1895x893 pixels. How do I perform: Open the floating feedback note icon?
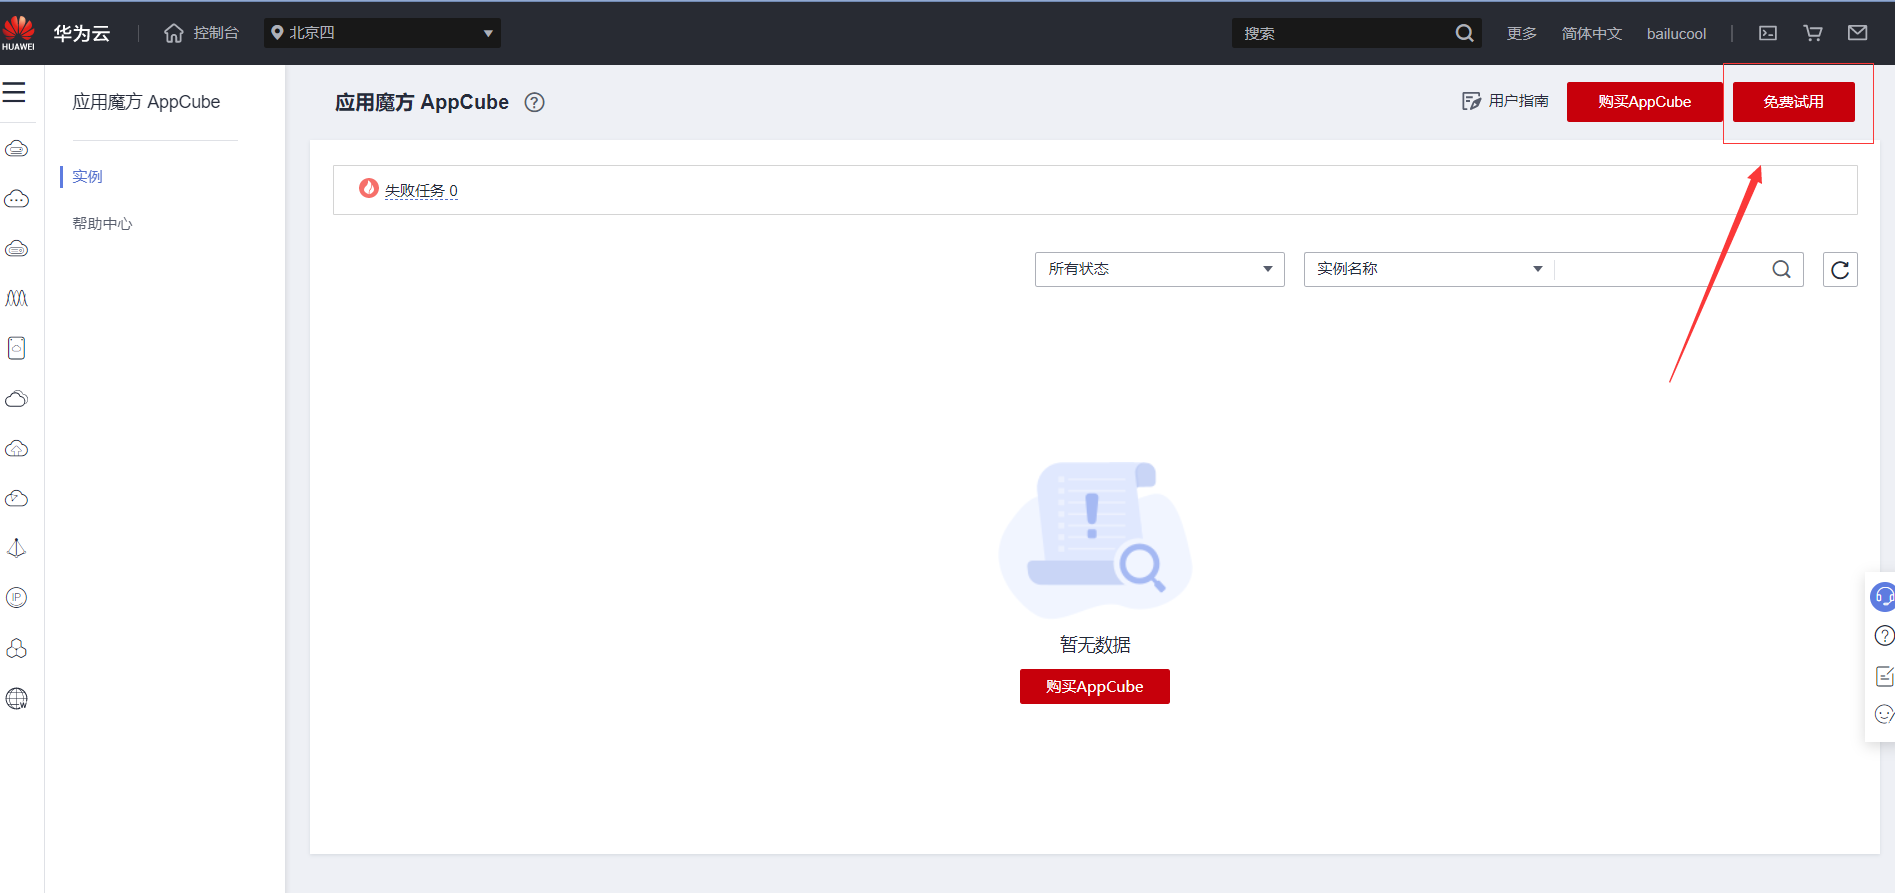[1884, 677]
